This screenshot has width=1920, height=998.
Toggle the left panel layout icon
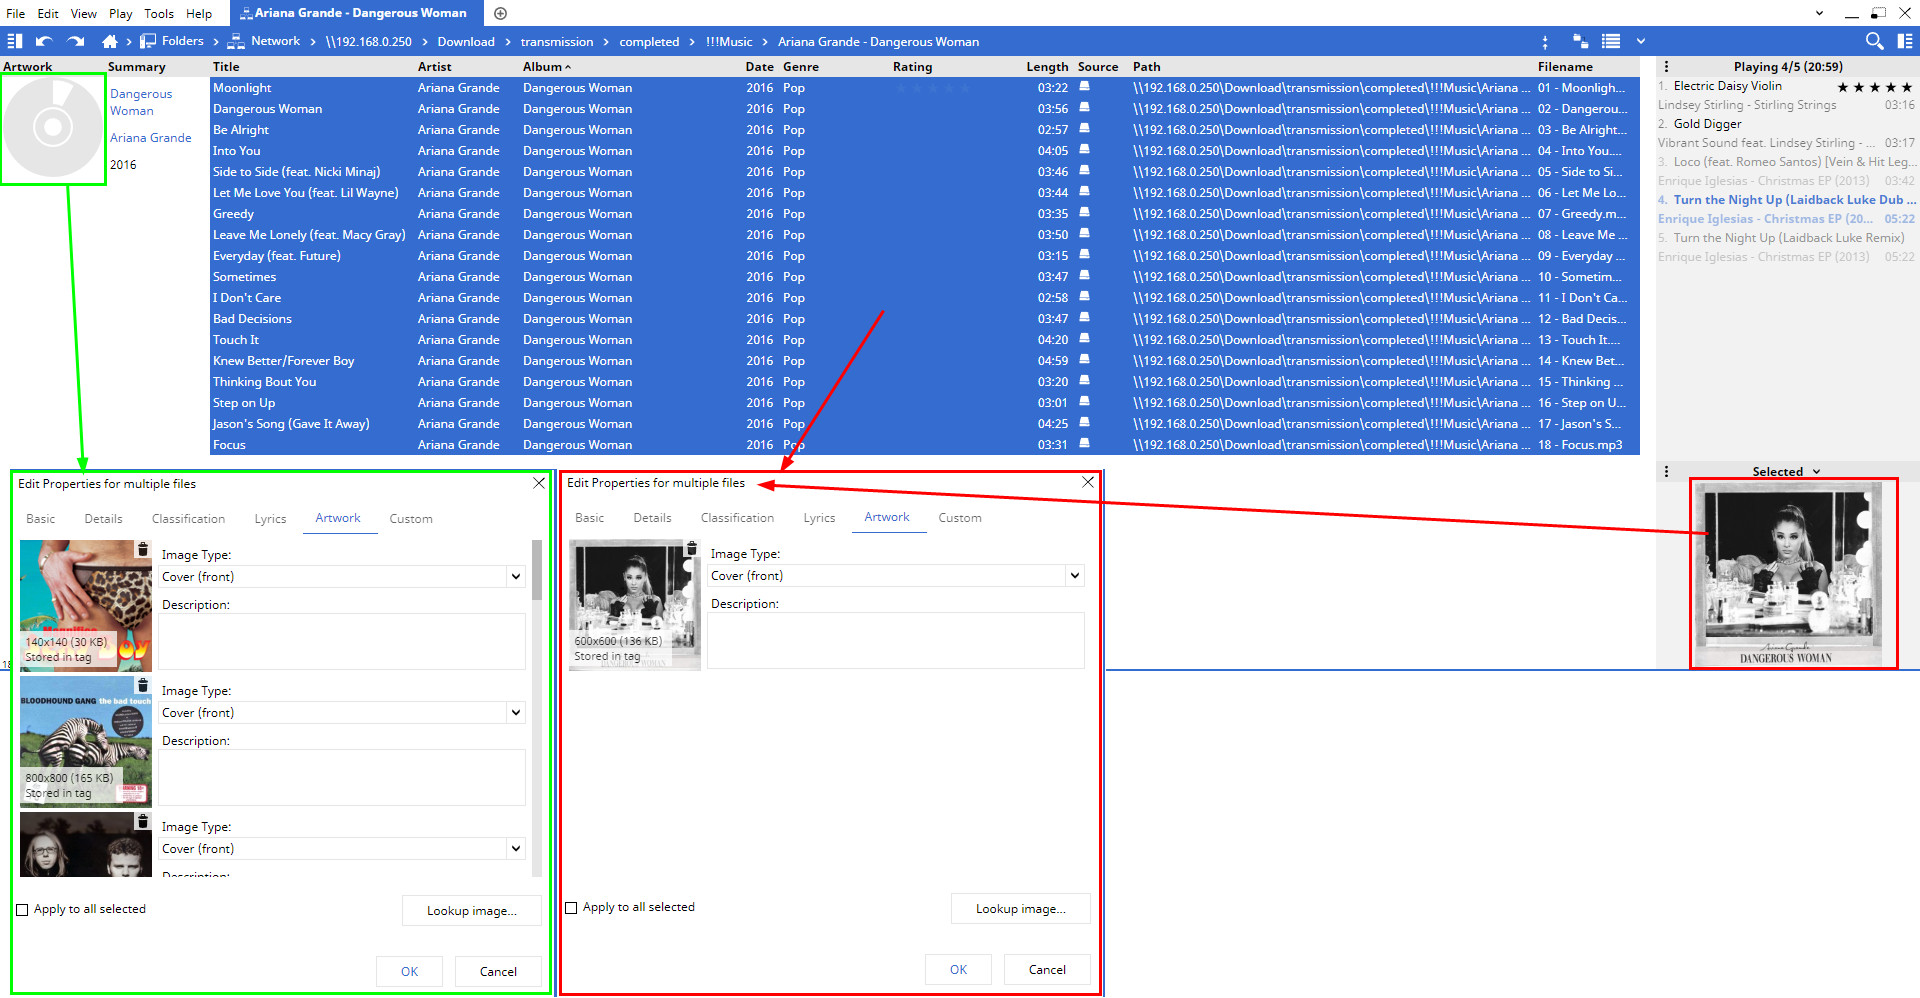pyautogui.click(x=15, y=41)
